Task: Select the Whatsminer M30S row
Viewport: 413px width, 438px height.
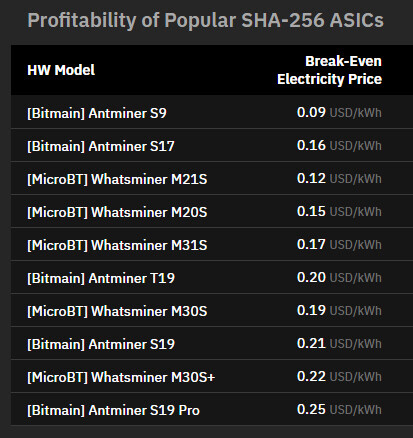Action: point(212,310)
